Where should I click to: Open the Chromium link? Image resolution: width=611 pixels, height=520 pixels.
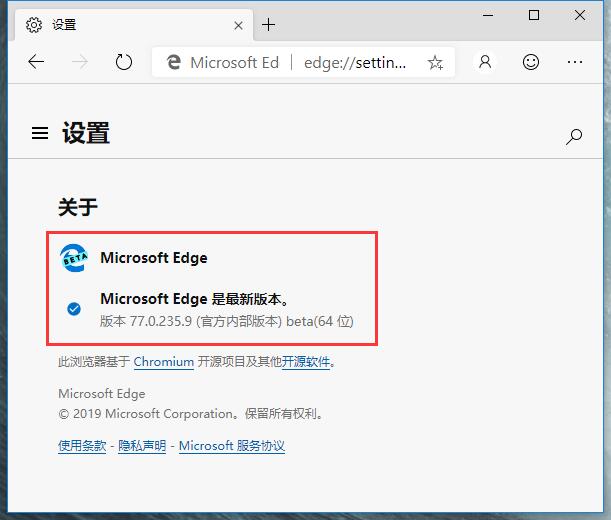point(164,362)
